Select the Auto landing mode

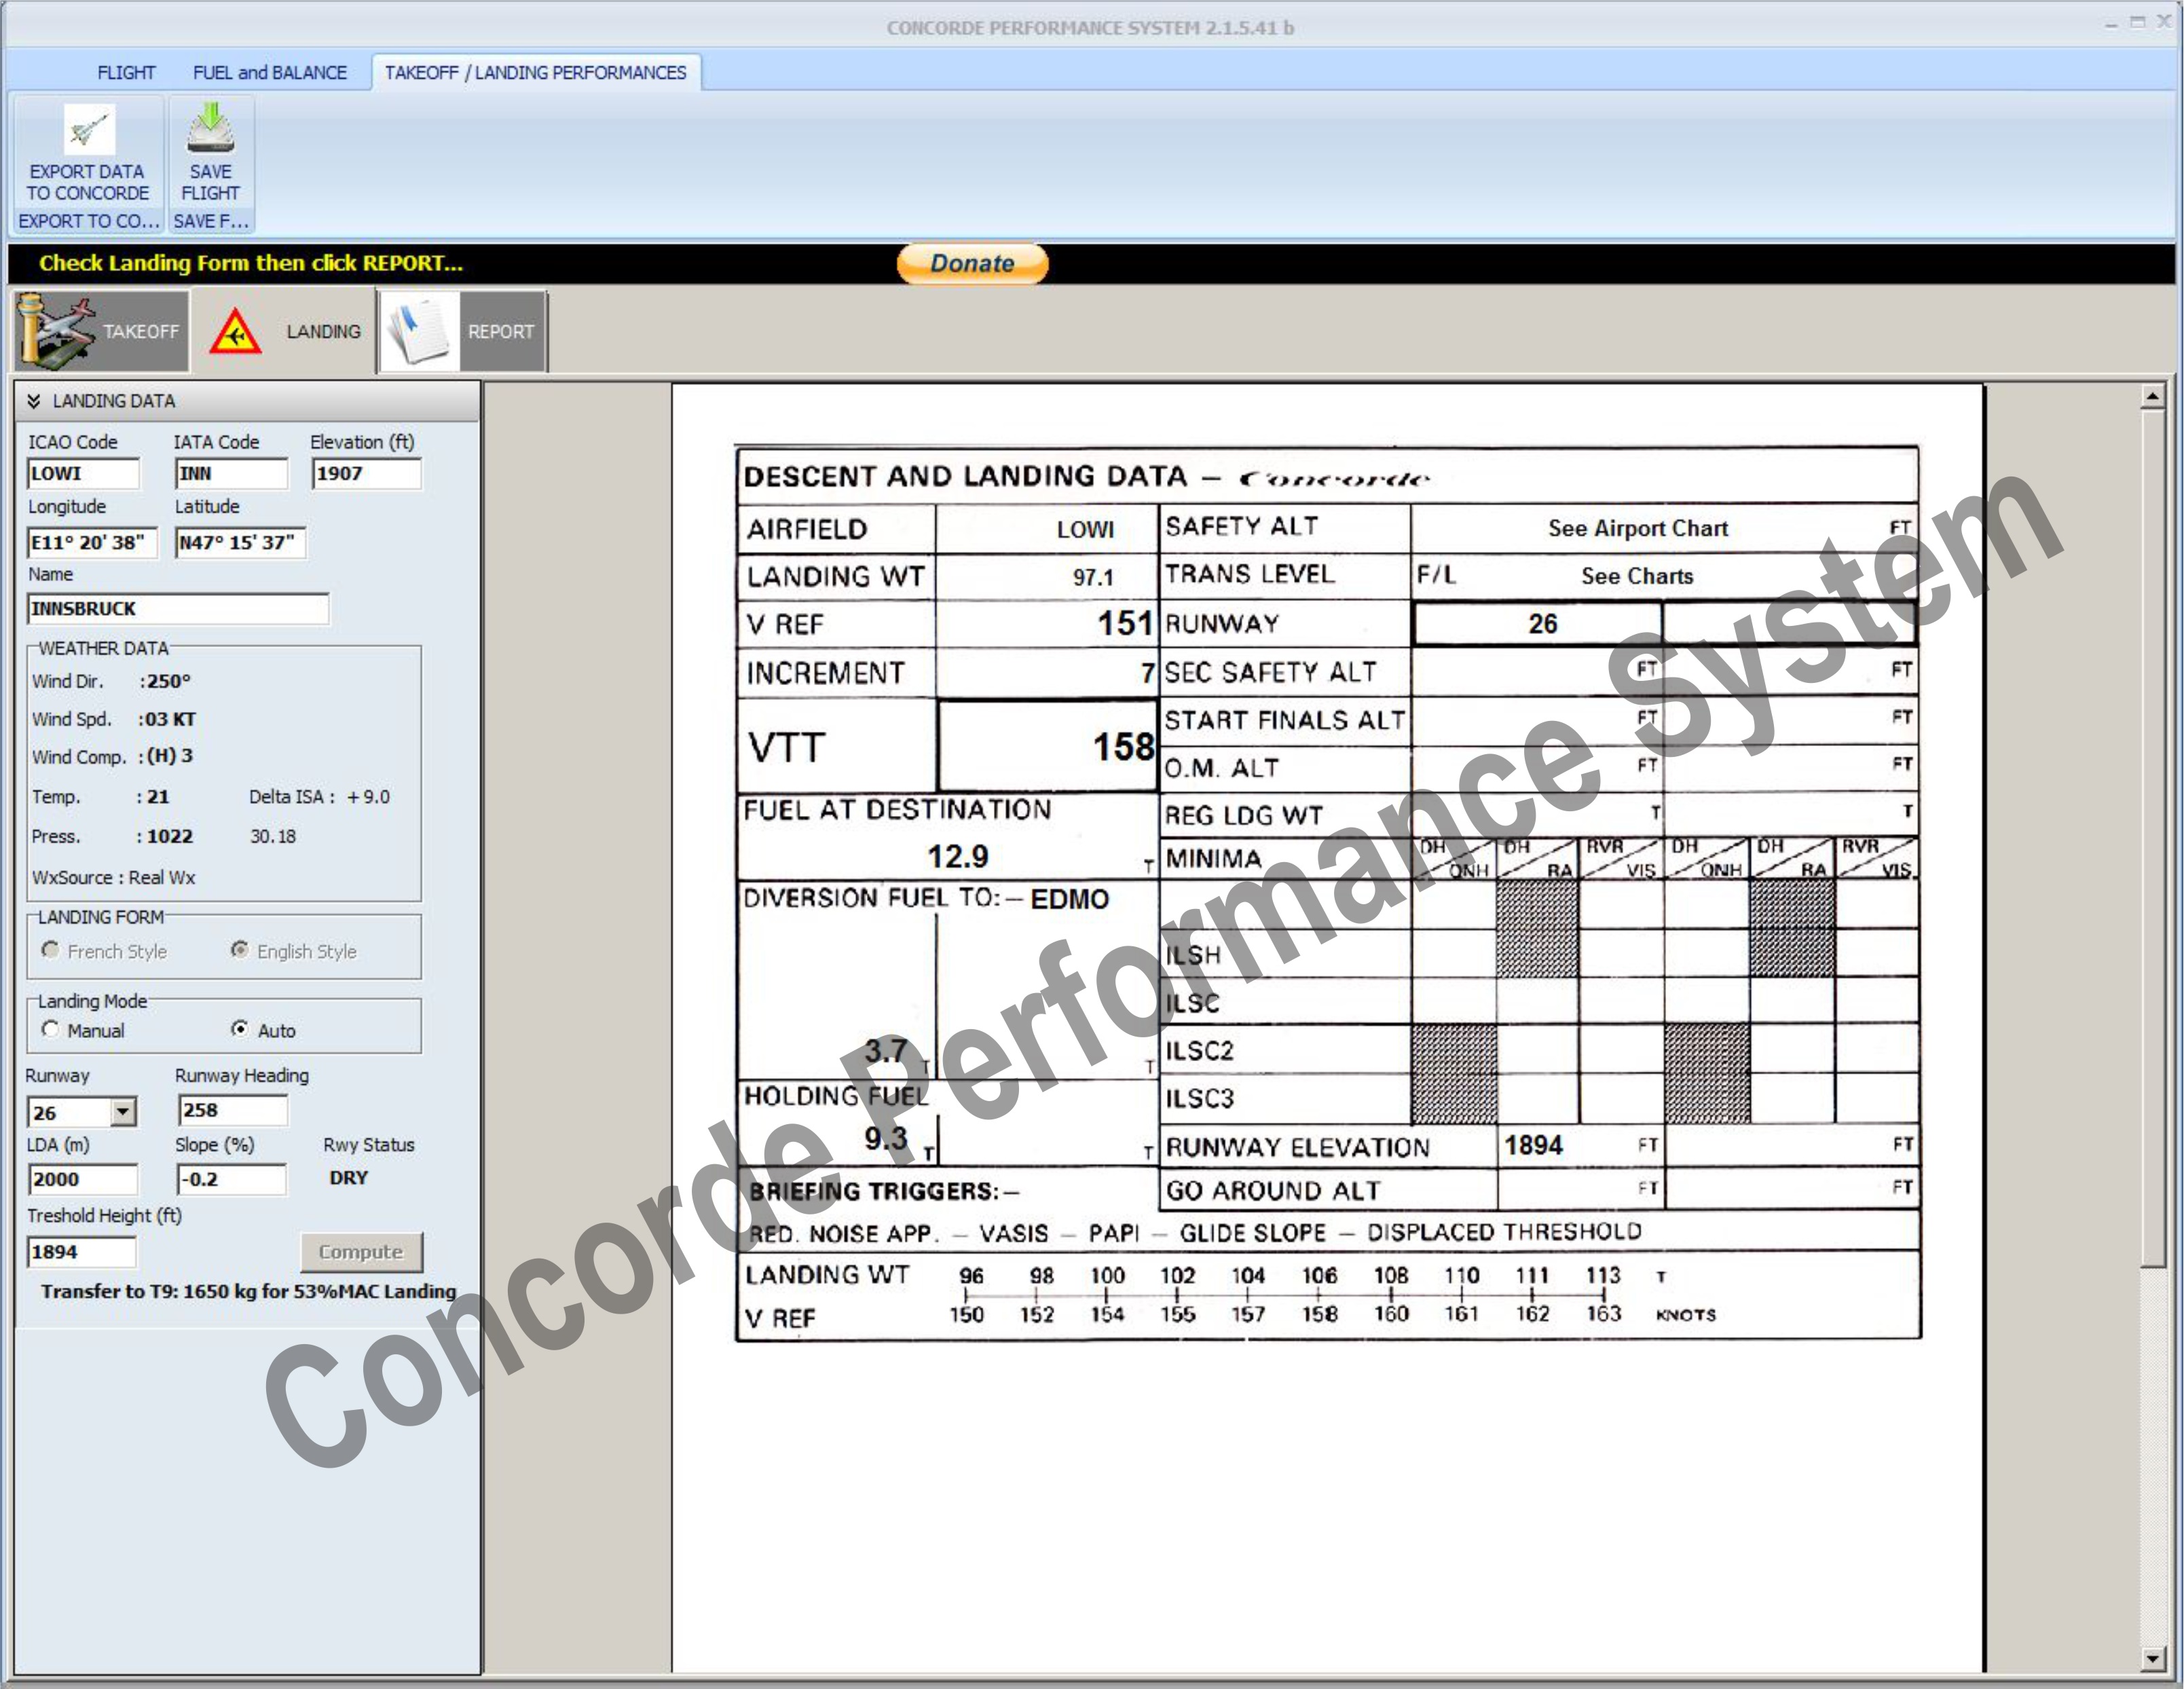pos(240,1029)
